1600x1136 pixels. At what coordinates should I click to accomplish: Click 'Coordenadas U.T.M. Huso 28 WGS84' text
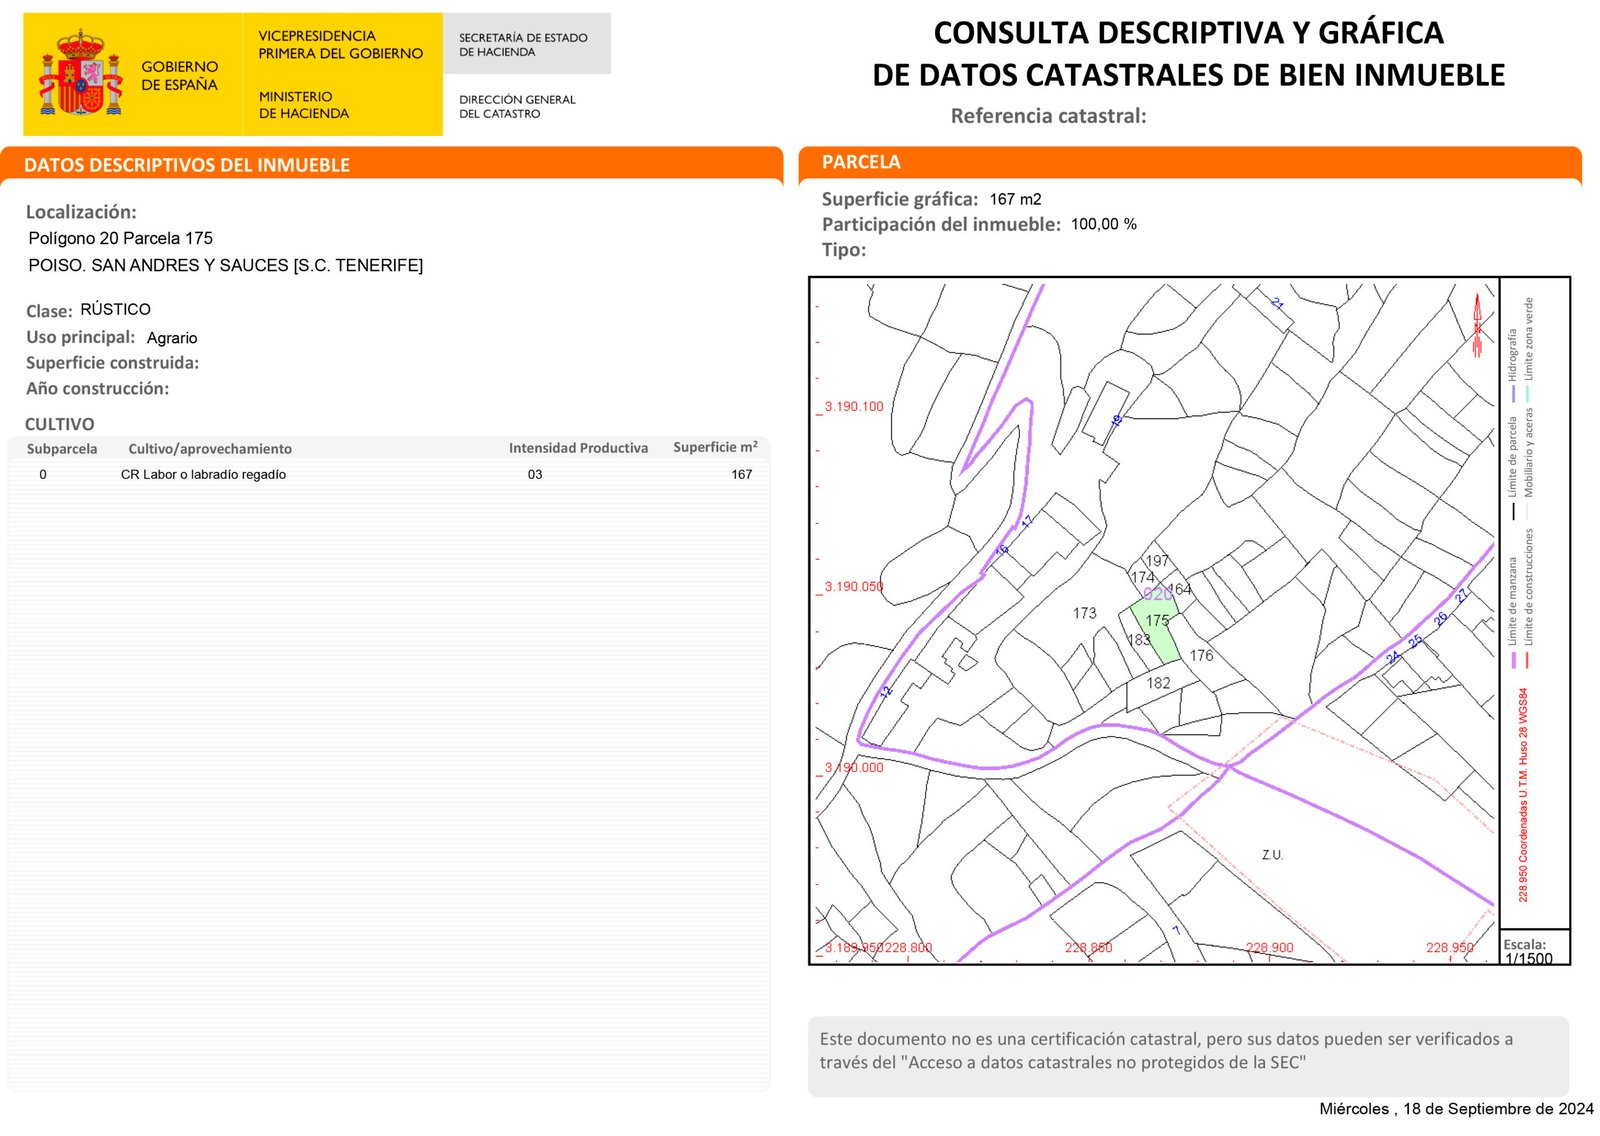[x=1523, y=777]
